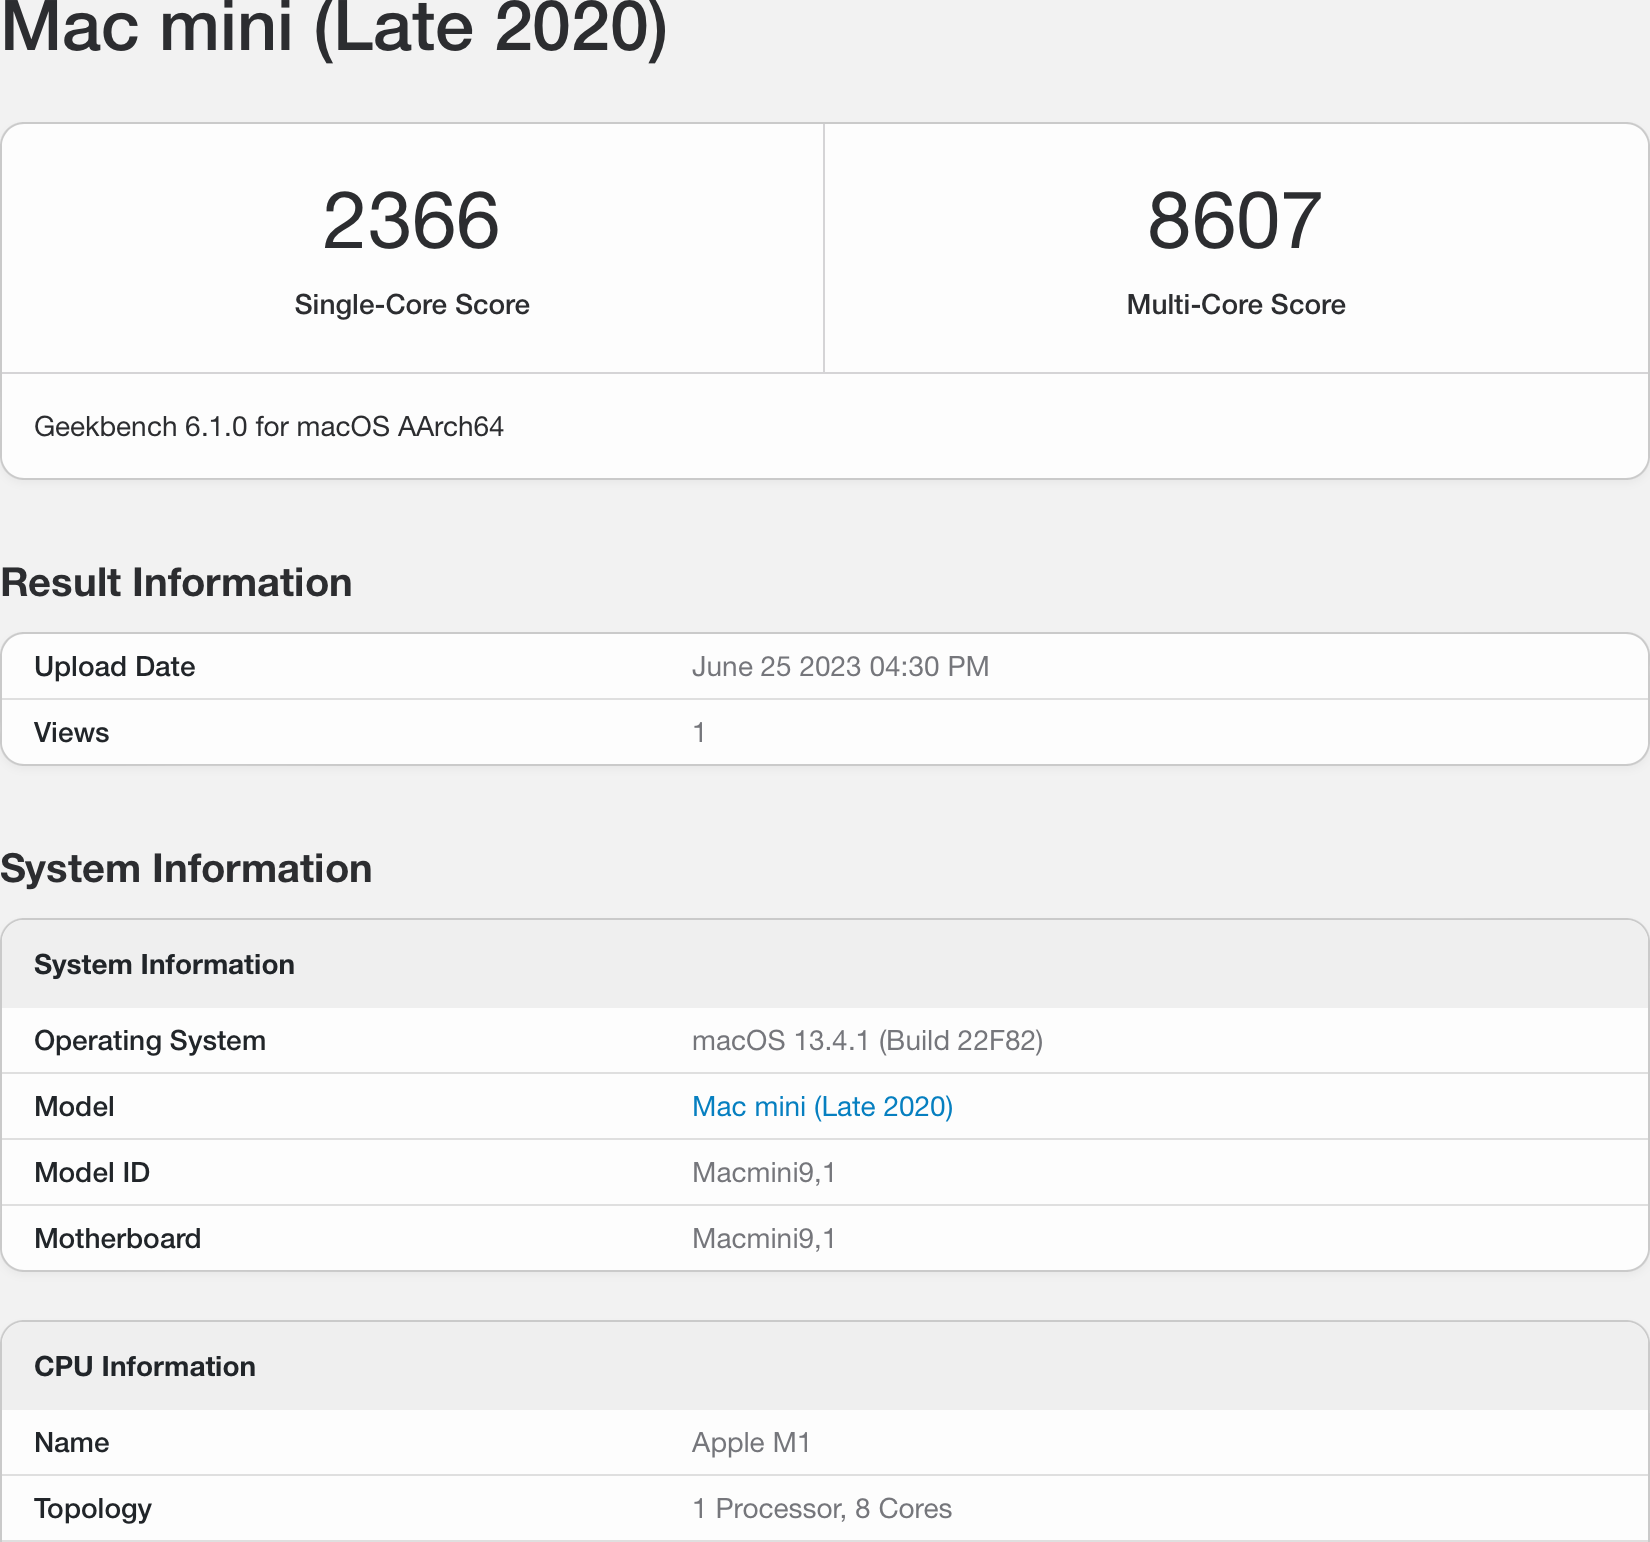The height and width of the screenshot is (1542, 1650).
Task: Click the large System Information section heading
Action: 186,868
